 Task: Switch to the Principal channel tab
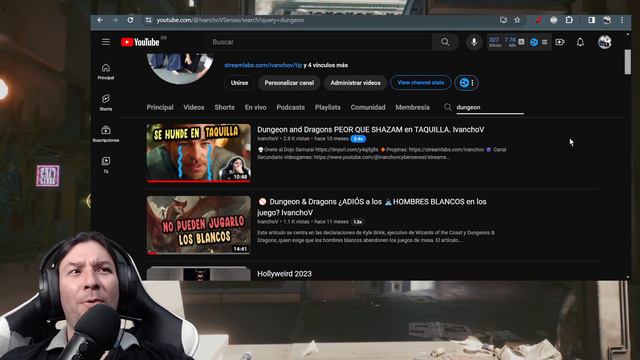click(160, 107)
